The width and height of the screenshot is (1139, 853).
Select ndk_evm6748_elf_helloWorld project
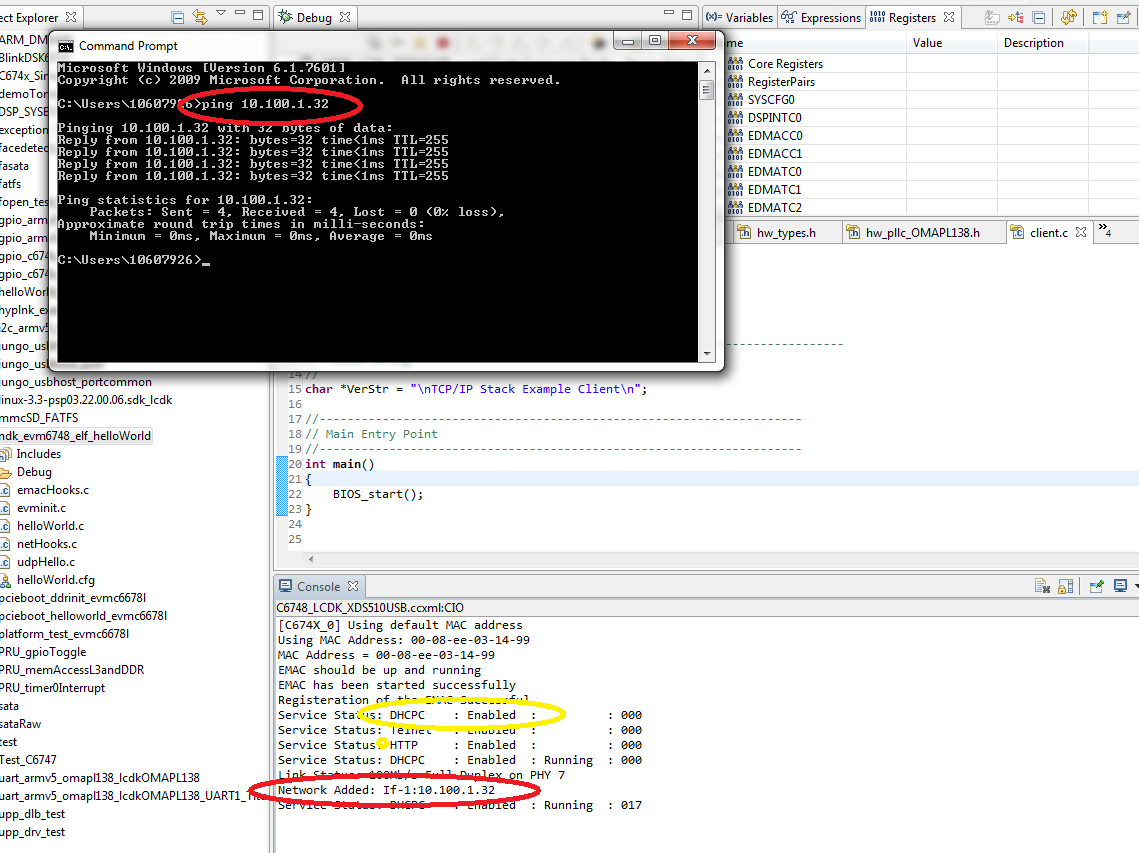coord(76,436)
